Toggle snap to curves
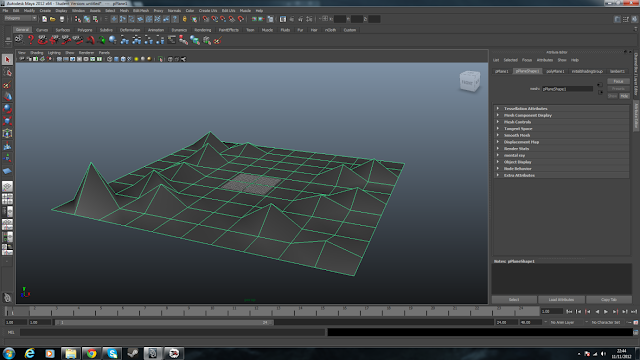Image resolution: width=640 pixels, height=360 pixels. click(215, 19)
